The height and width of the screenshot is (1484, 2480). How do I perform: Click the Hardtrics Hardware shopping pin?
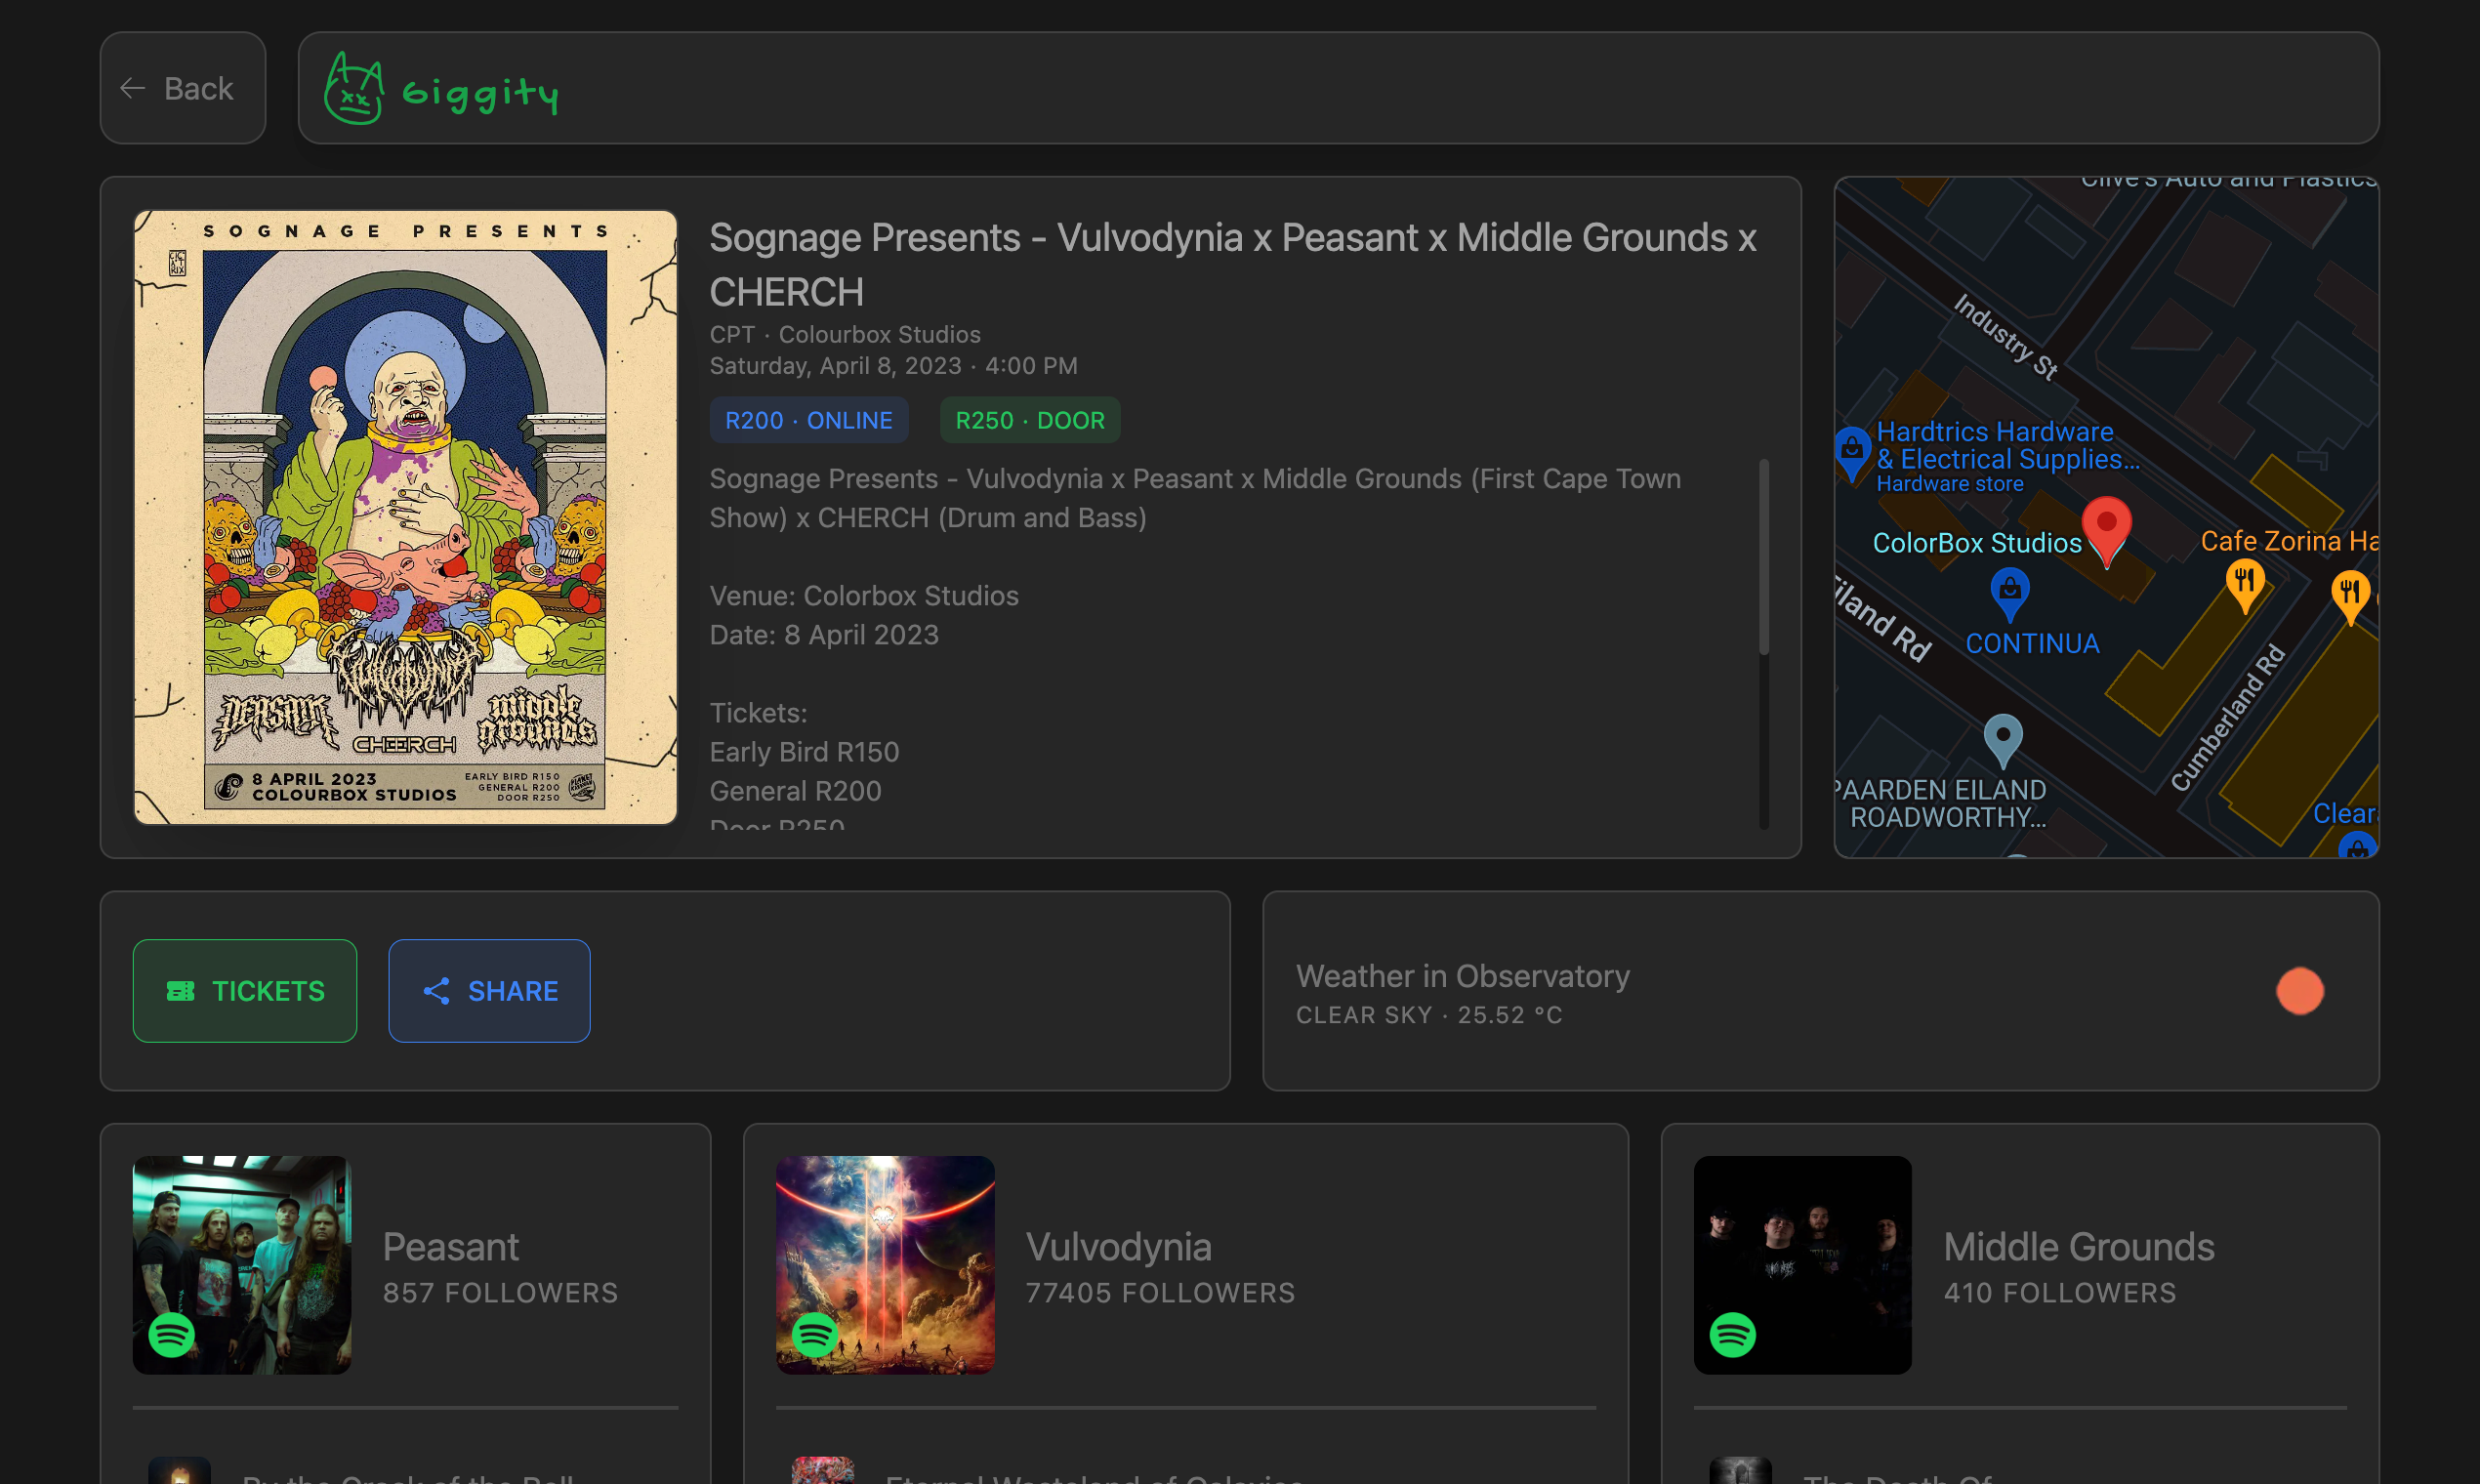[x=1852, y=453]
